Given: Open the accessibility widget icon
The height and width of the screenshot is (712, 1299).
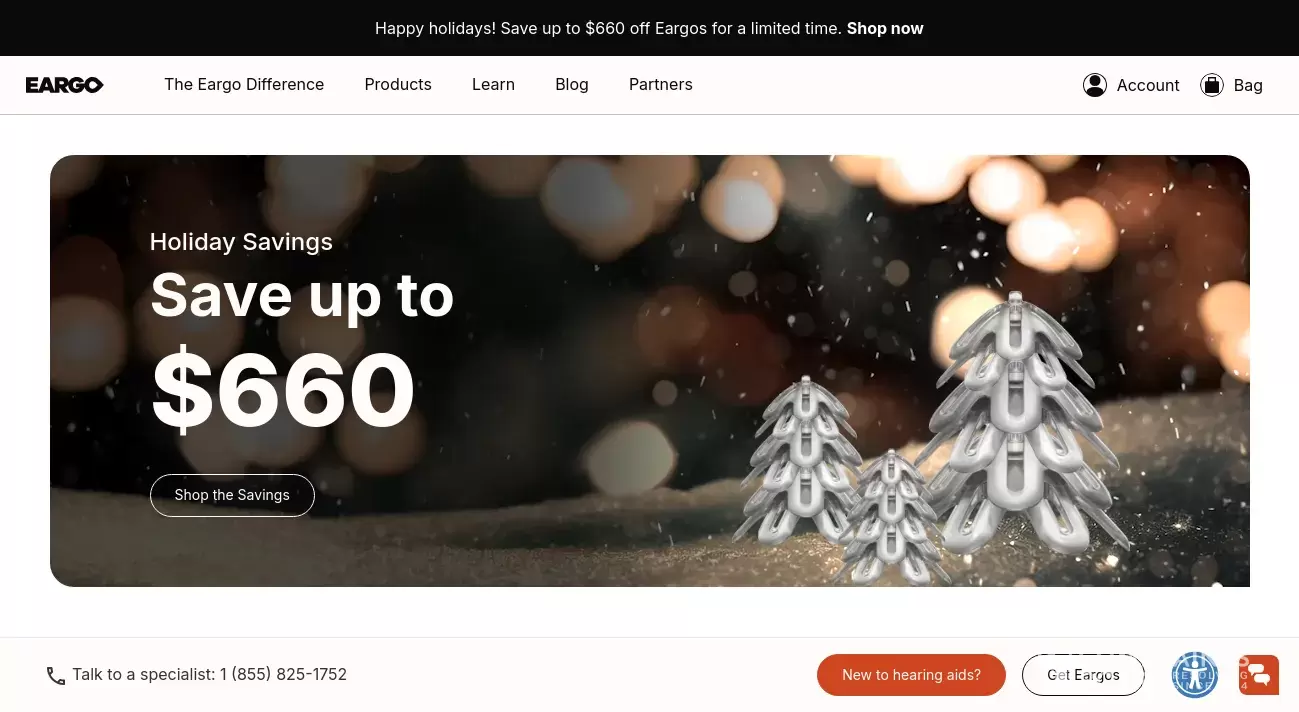Looking at the screenshot, I should (1195, 675).
